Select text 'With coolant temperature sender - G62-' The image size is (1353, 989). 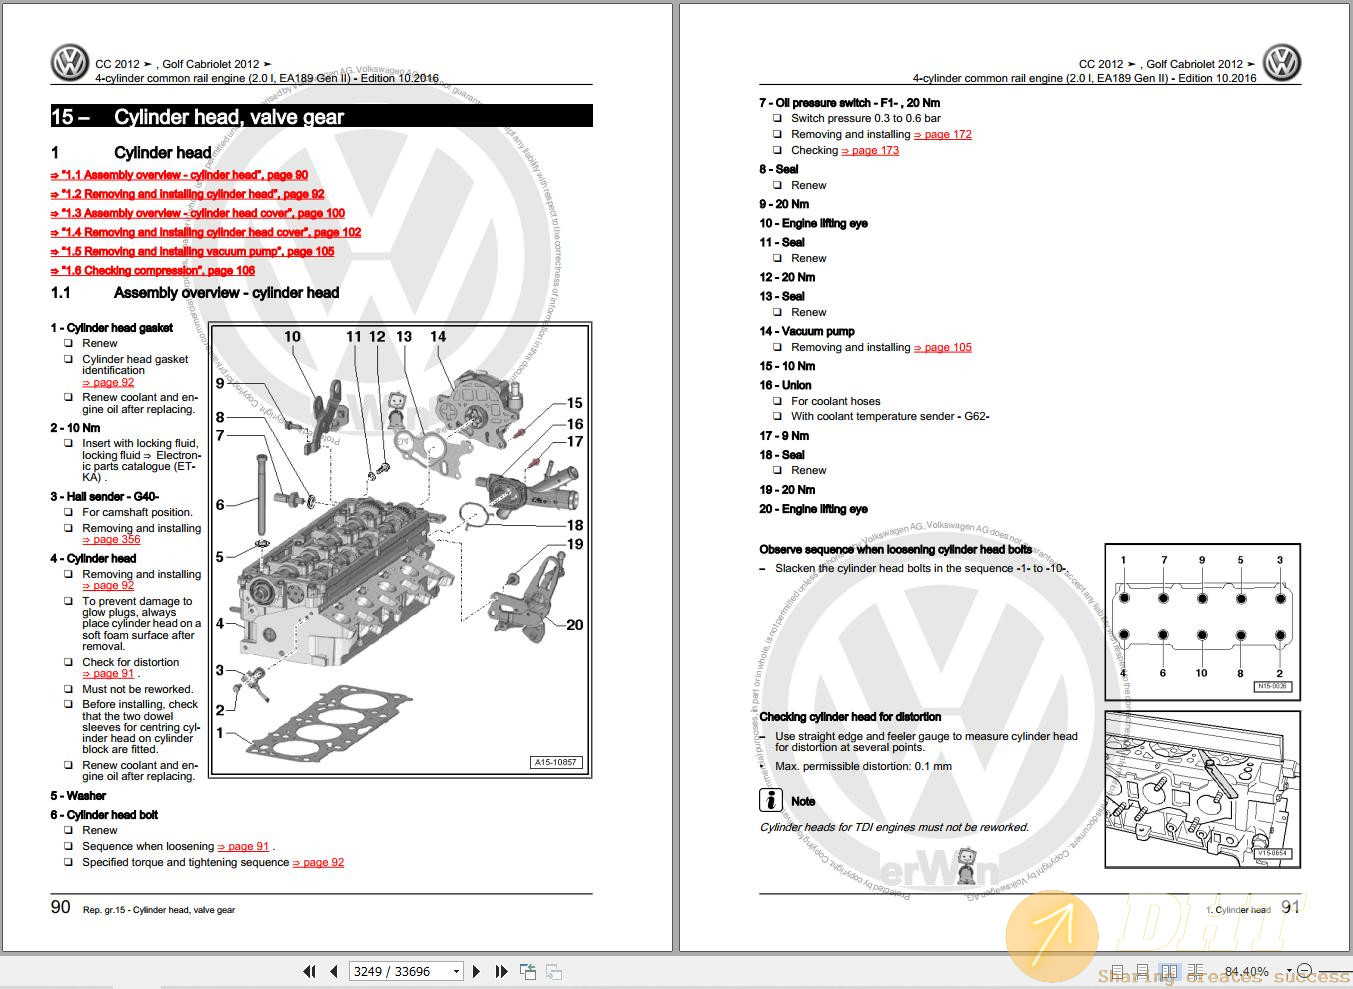point(890,416)
